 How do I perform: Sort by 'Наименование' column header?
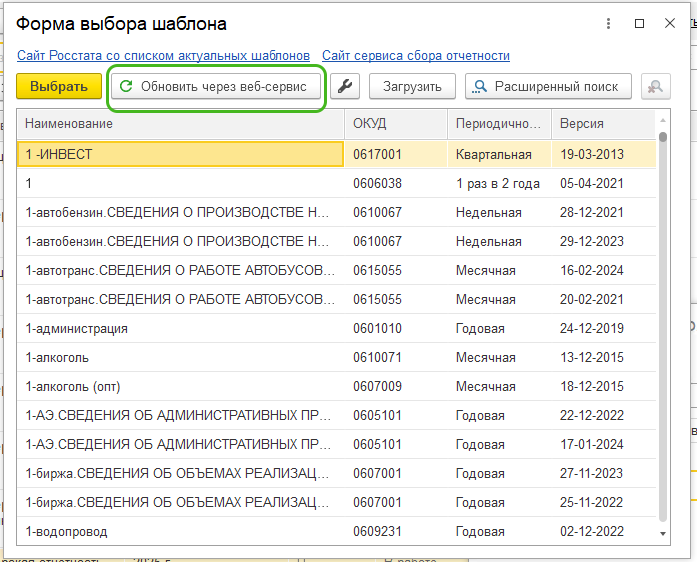point(180,124)
